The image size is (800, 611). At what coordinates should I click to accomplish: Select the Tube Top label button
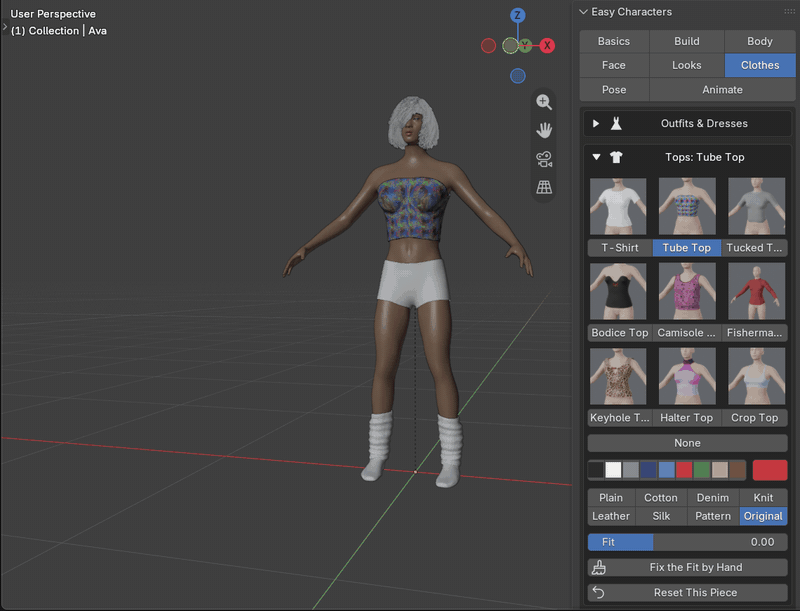pyautogui.click(x=687, y=248)
